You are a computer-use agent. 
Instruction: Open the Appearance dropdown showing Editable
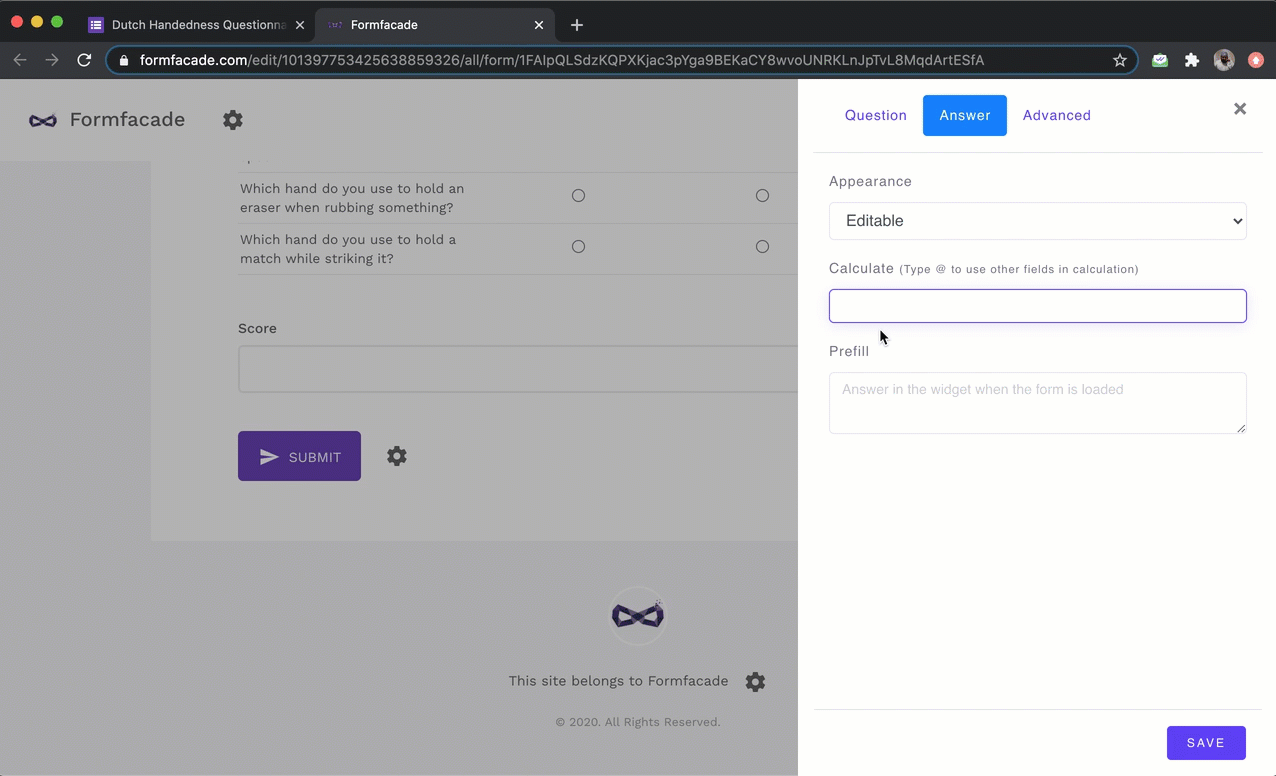[1037, 220]
